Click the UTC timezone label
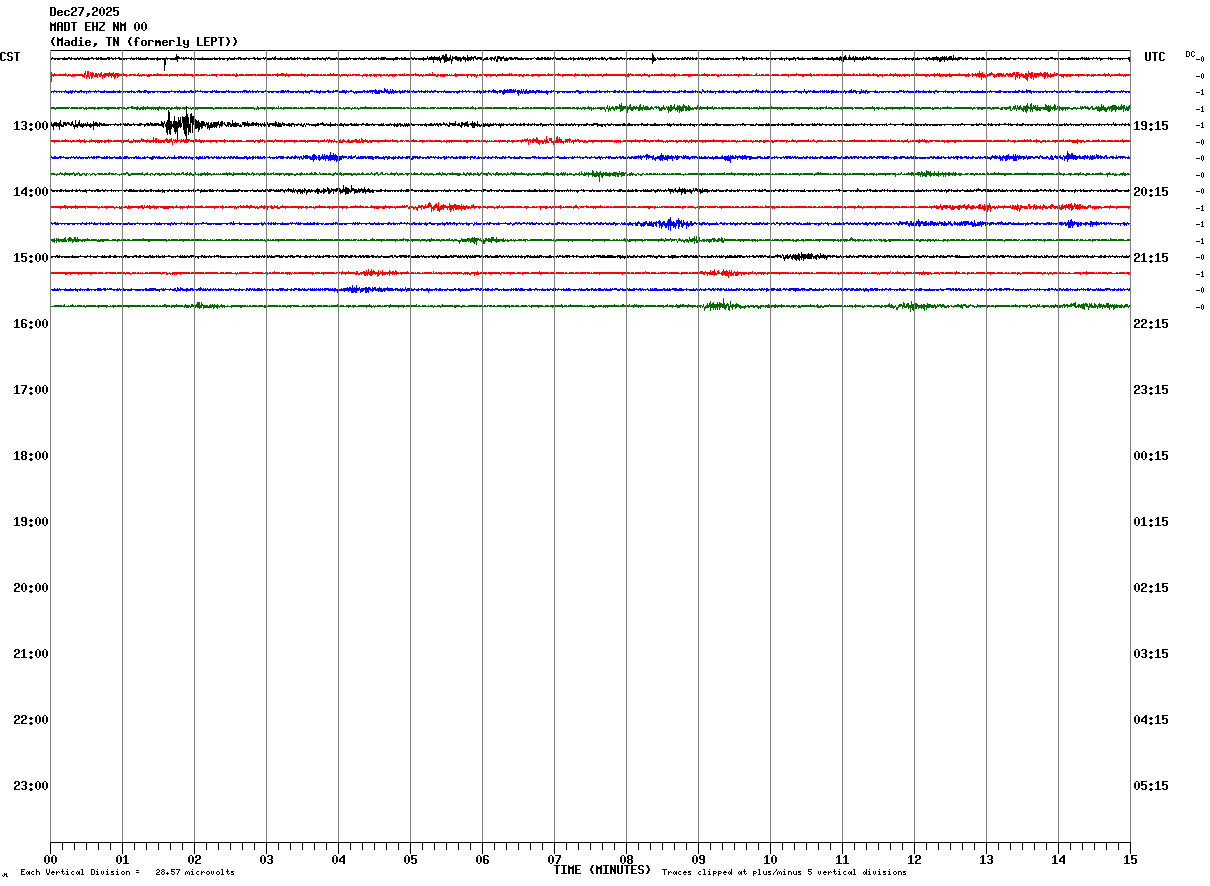 1155,57
